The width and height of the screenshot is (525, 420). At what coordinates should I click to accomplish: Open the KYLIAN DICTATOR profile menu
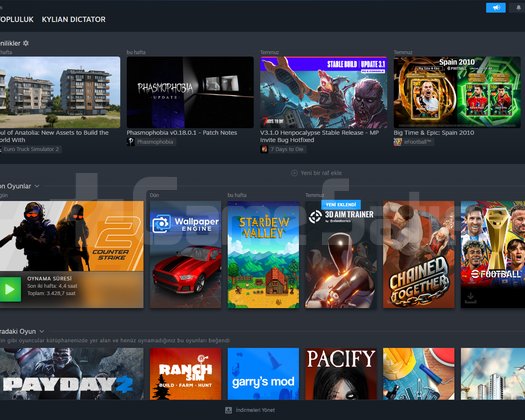click(x=73, y=19)
